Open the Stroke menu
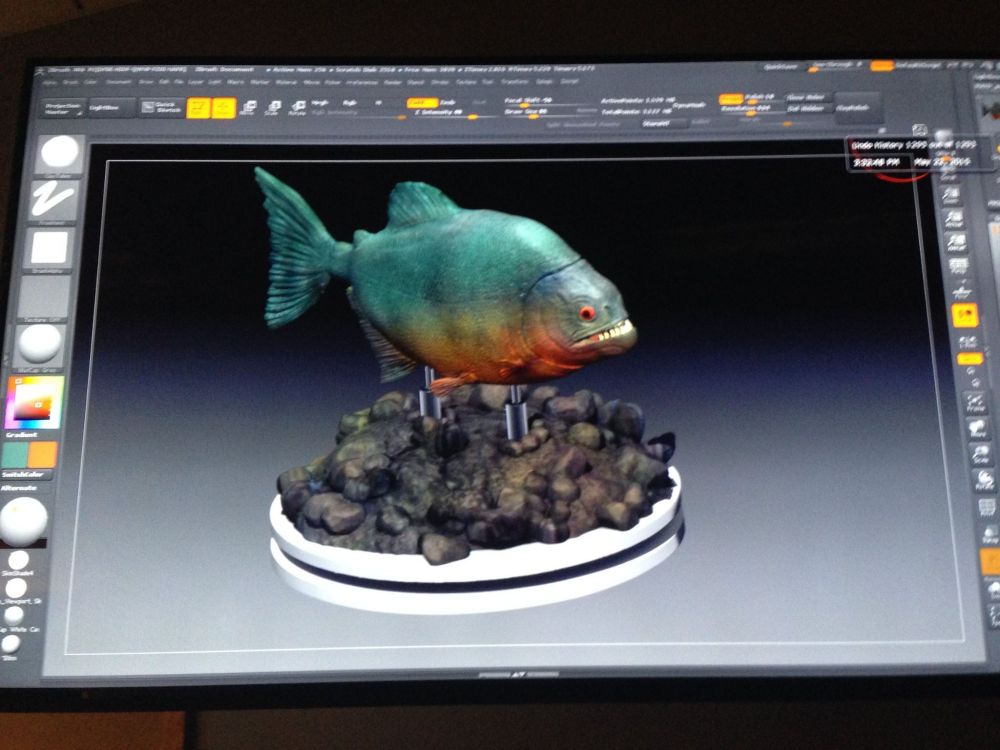The width and height of the screenshot is (1000, 750). pos(443,82)
